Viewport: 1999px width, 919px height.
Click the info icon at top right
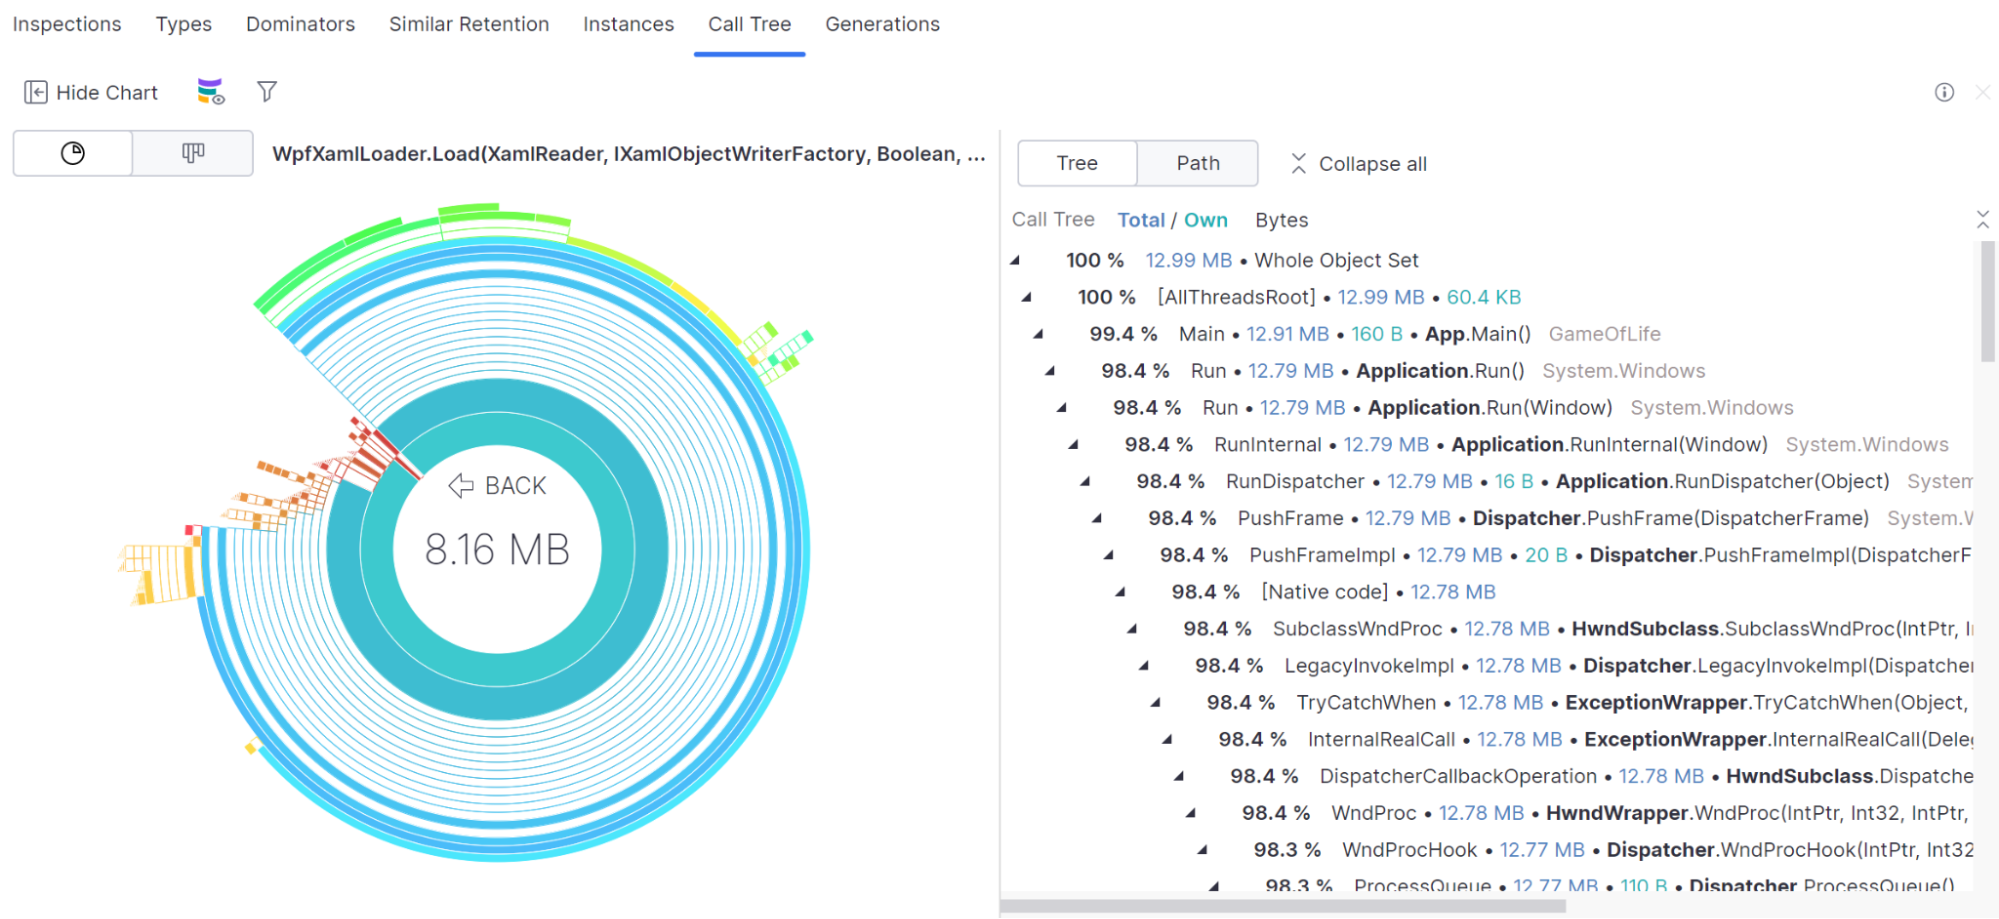(1944, 92)
